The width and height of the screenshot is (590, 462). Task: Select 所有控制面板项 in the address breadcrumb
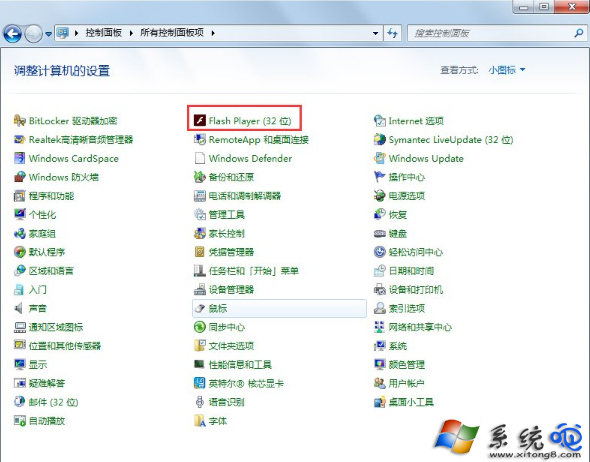(172, 33)
